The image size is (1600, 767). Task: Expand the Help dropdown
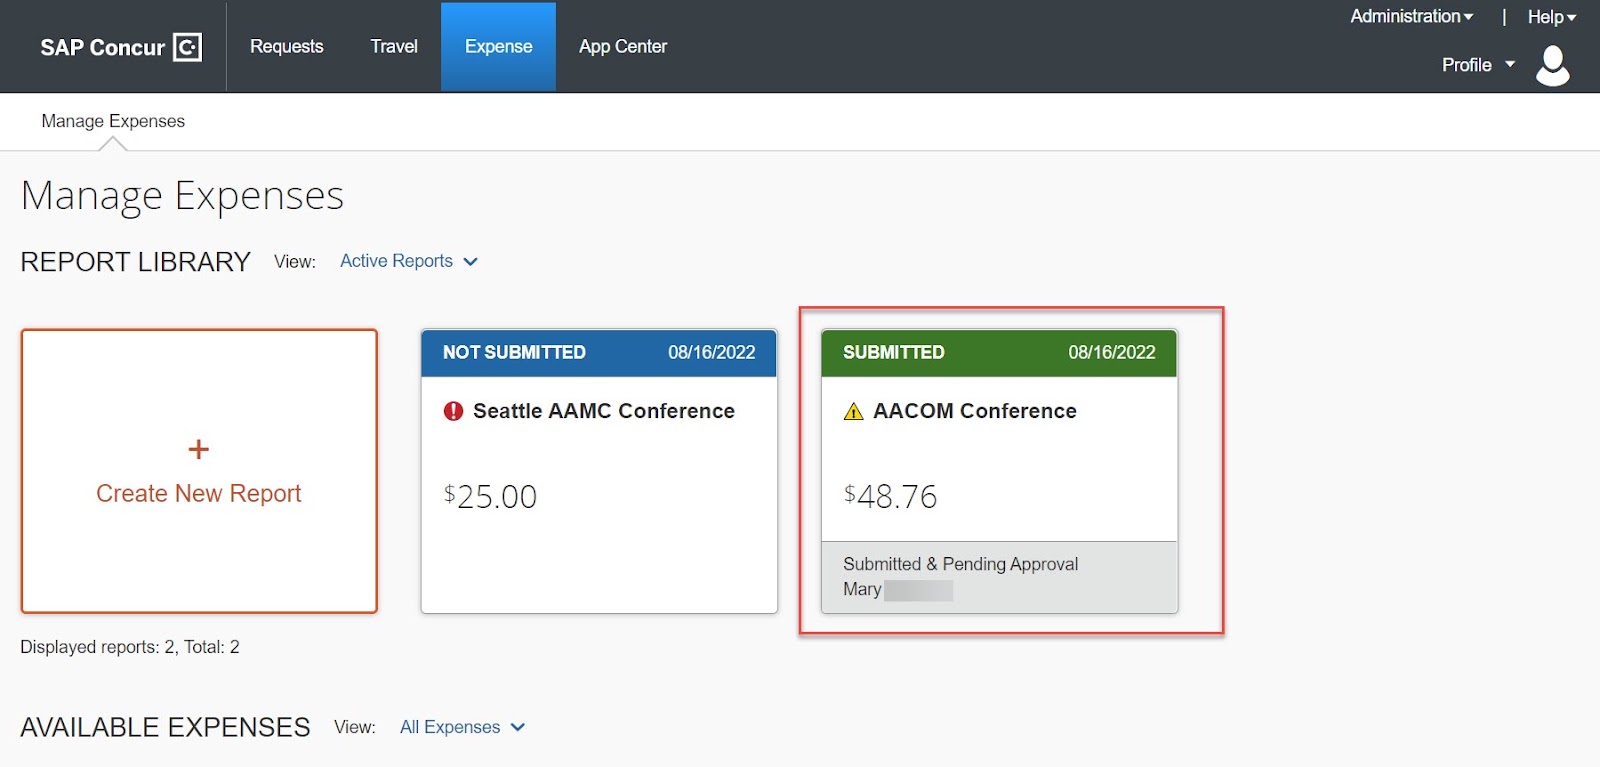[1551, 17]
